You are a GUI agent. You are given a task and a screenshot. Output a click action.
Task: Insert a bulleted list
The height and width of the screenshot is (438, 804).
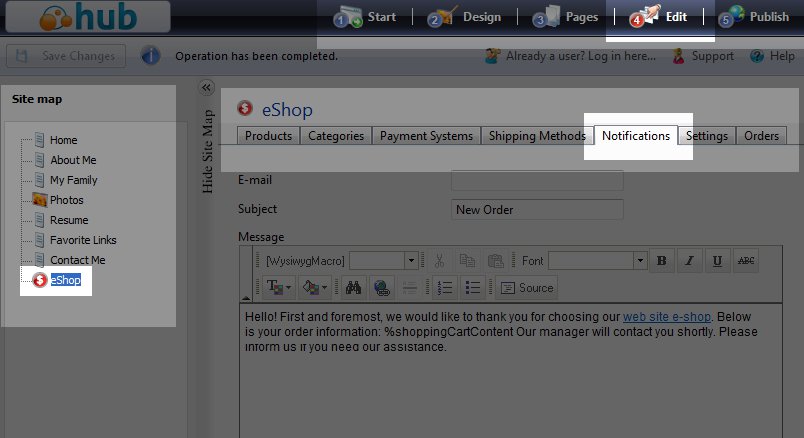(x=474, y=288)
